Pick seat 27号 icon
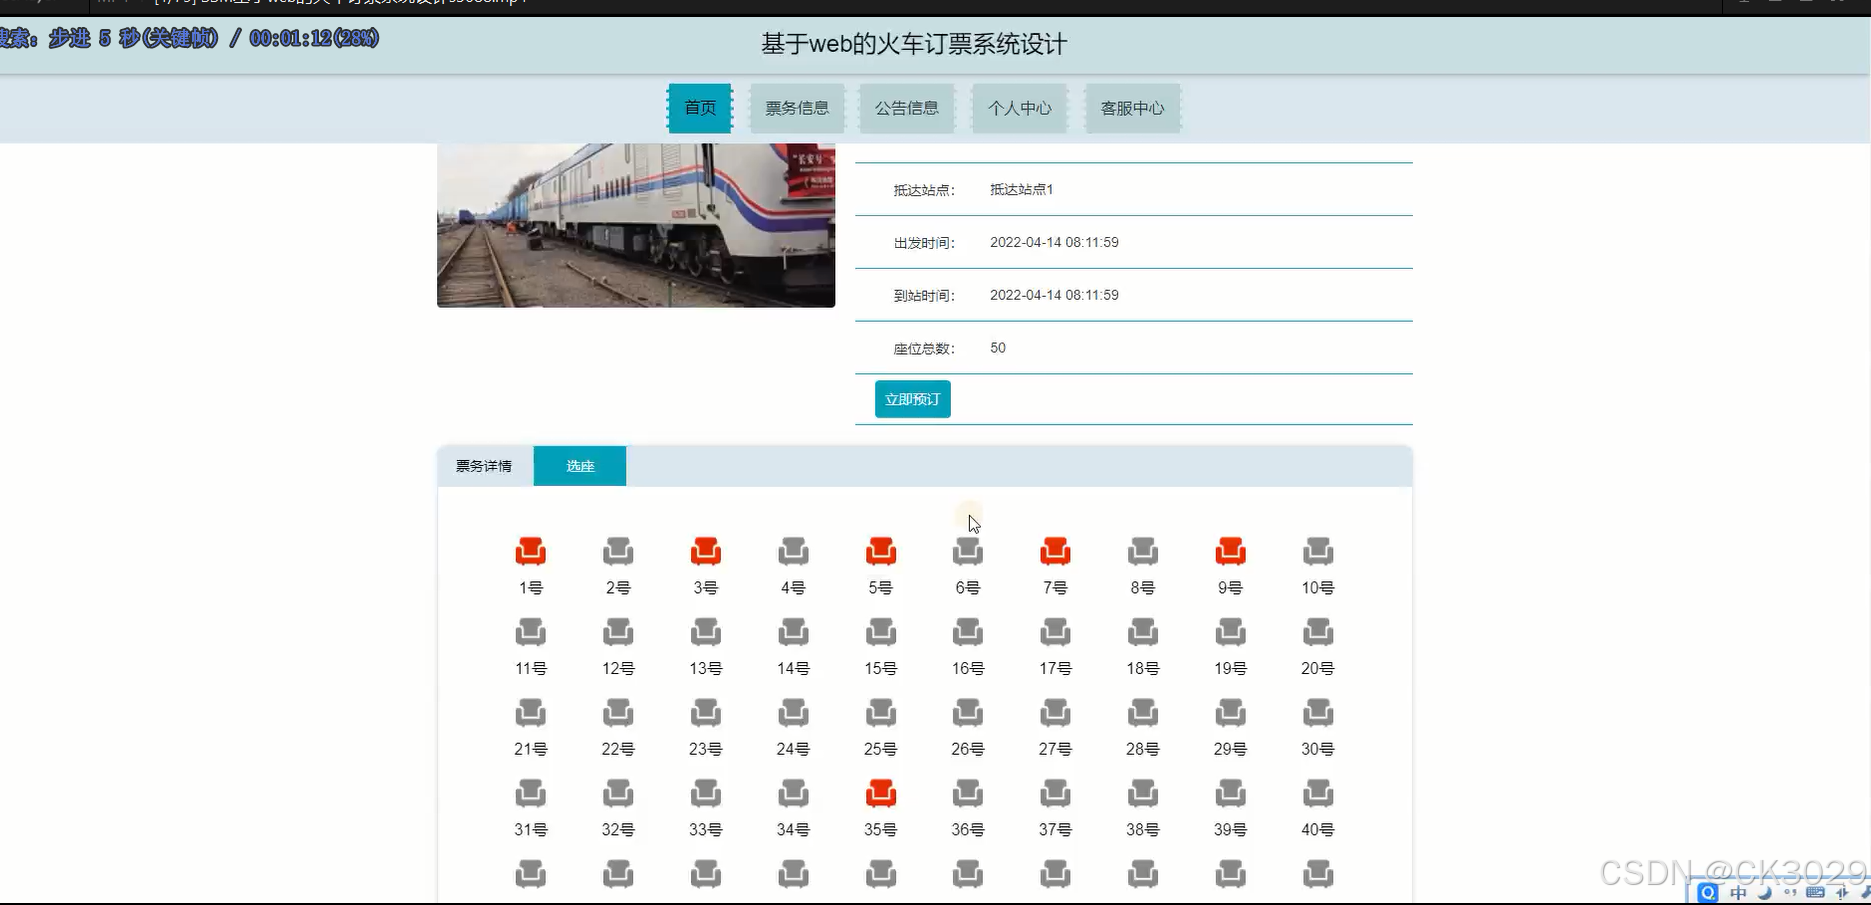Image resolution: width=1871 pixels, height=905 pixels. click(x=1055, y=713)
